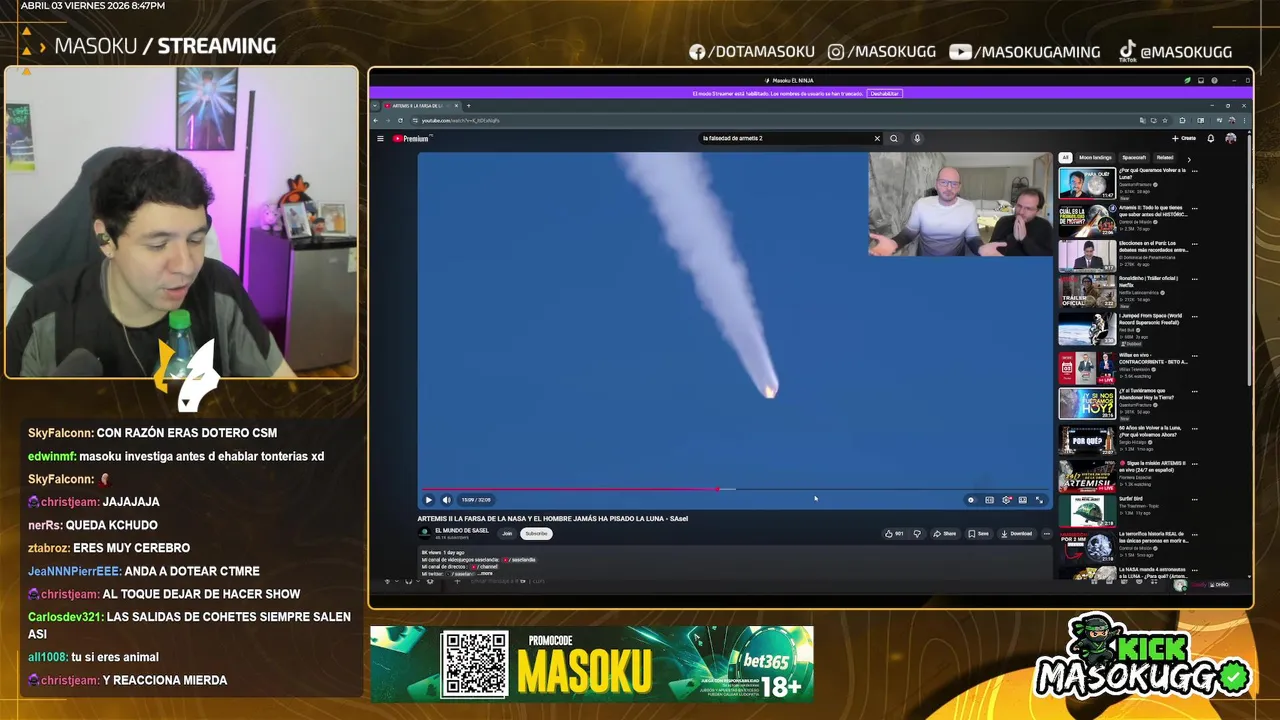Open options menu for I Jumped From Space
This screenshot has width=1280, height=720.
click(1194, 316)
